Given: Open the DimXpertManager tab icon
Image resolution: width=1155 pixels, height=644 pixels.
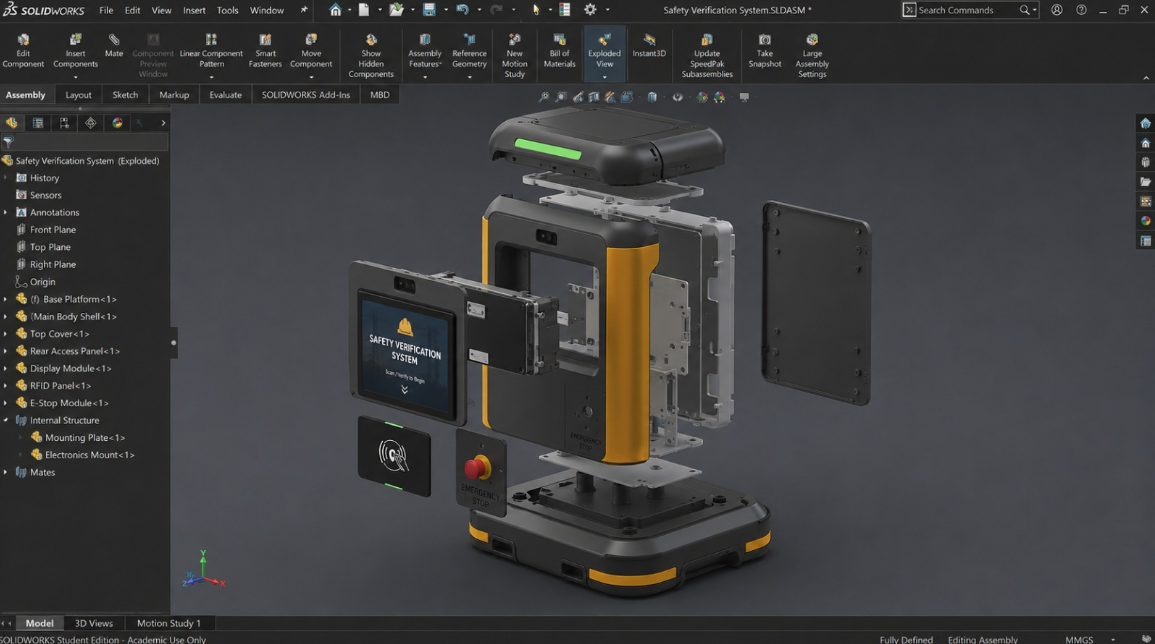Looking at the screenshot, I should [x=91, y=123].
